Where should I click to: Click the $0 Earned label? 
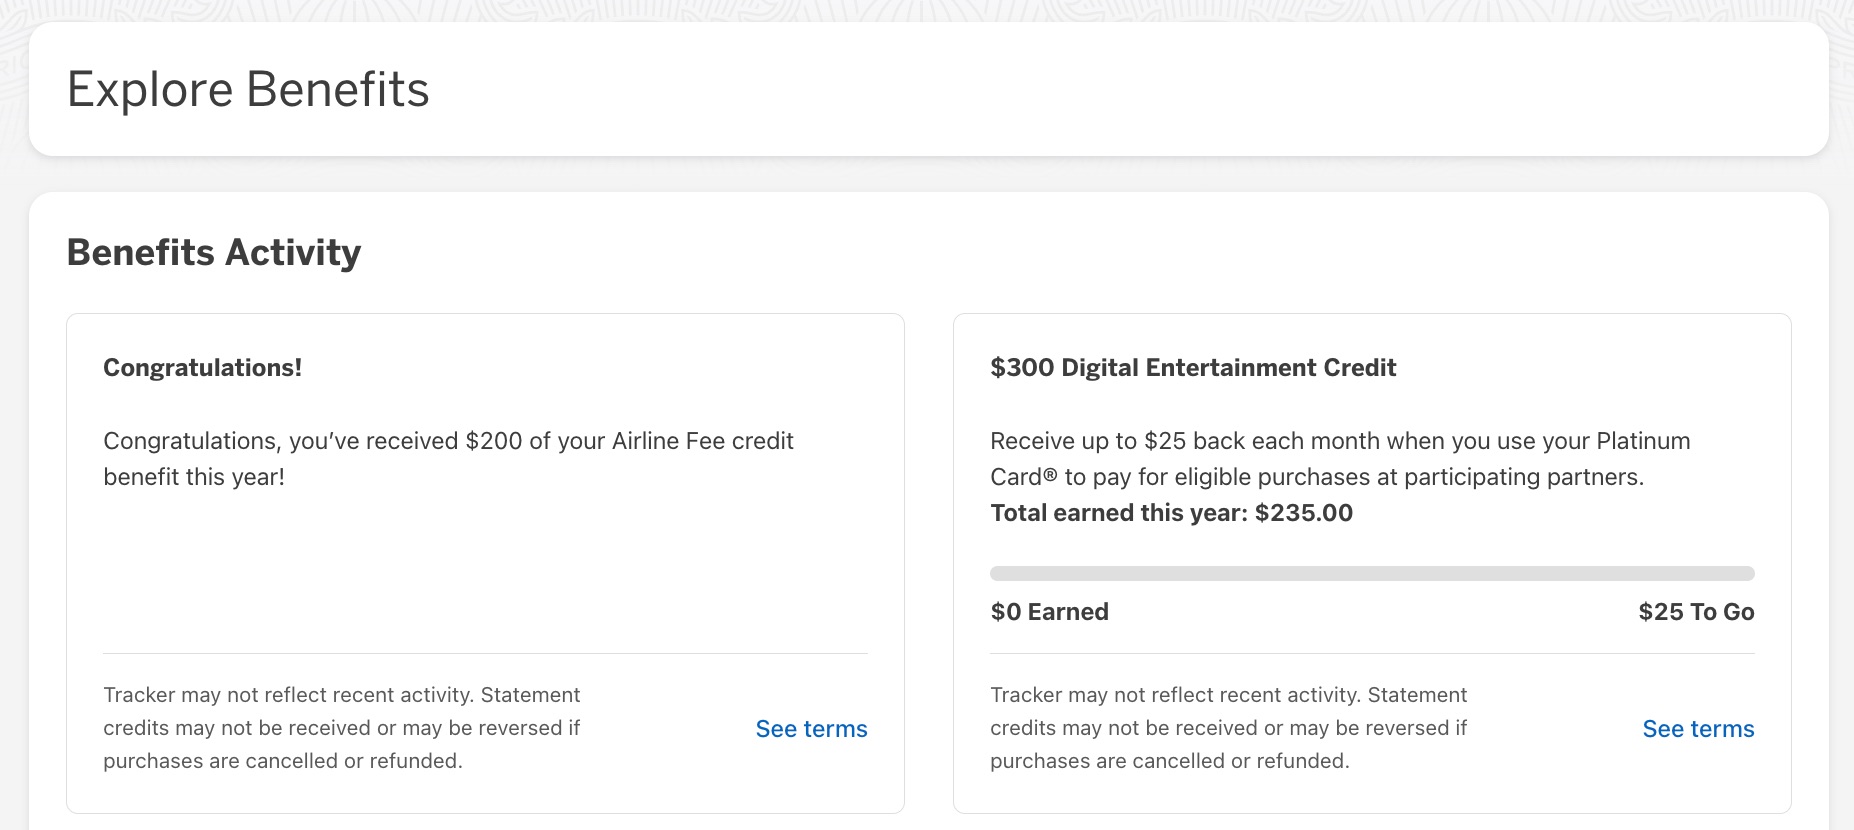1049,612
